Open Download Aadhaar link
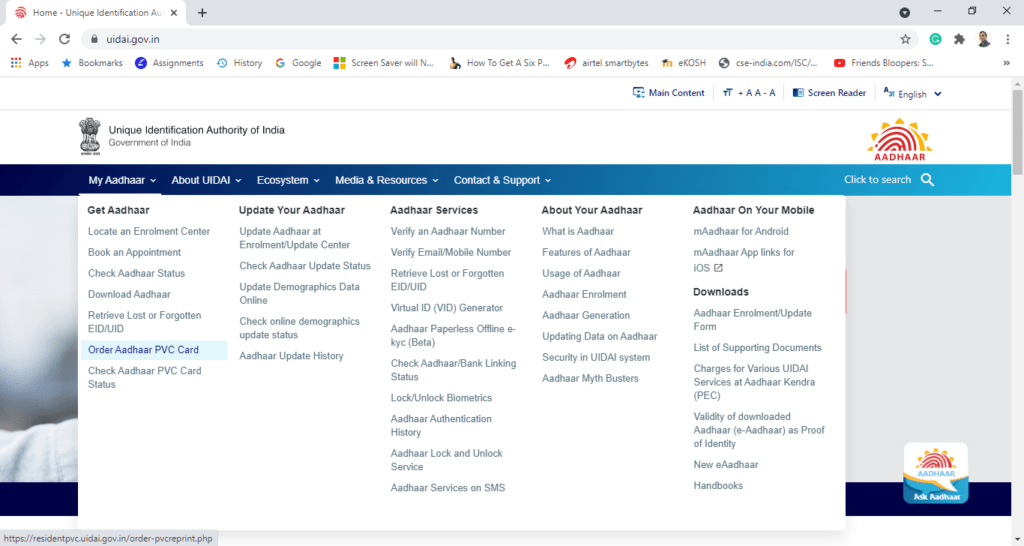 point(129,294)
